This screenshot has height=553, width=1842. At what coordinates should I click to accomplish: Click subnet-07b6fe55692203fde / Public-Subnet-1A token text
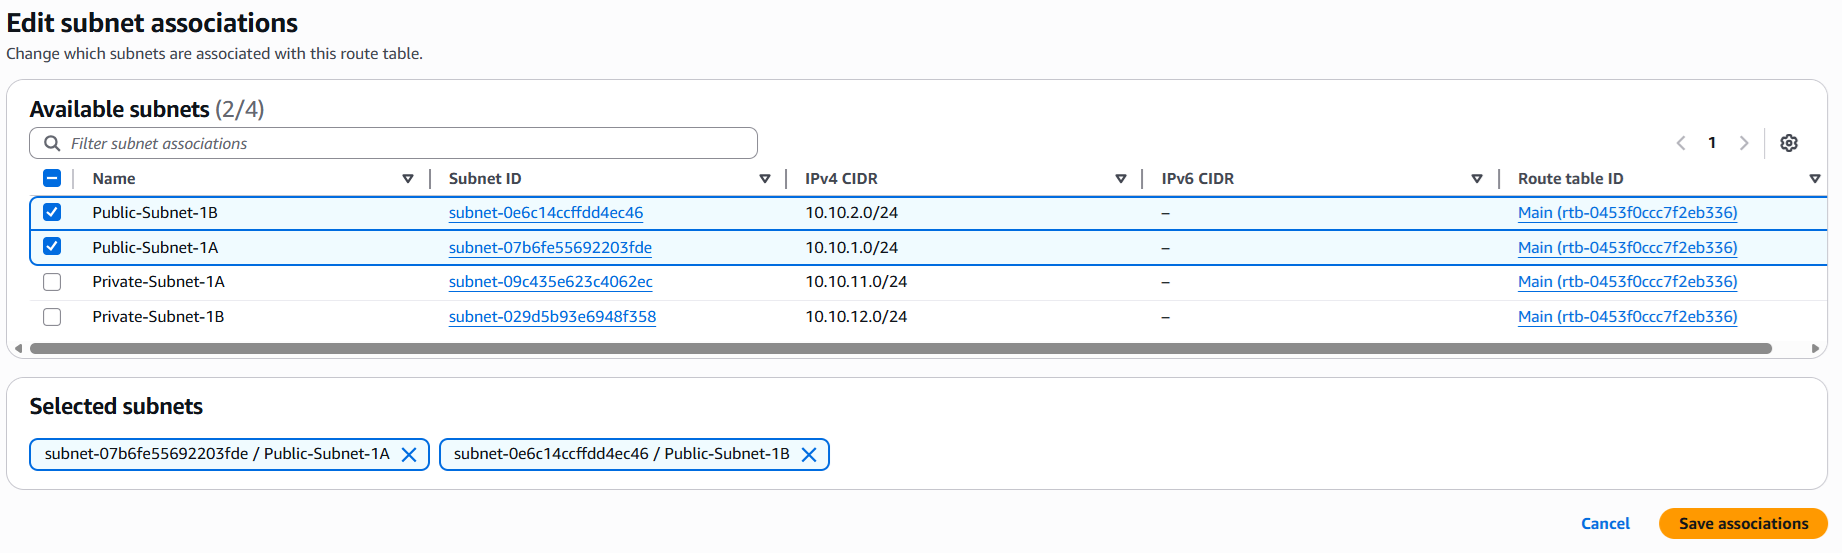pyautogui.click(x=217, y=454)
